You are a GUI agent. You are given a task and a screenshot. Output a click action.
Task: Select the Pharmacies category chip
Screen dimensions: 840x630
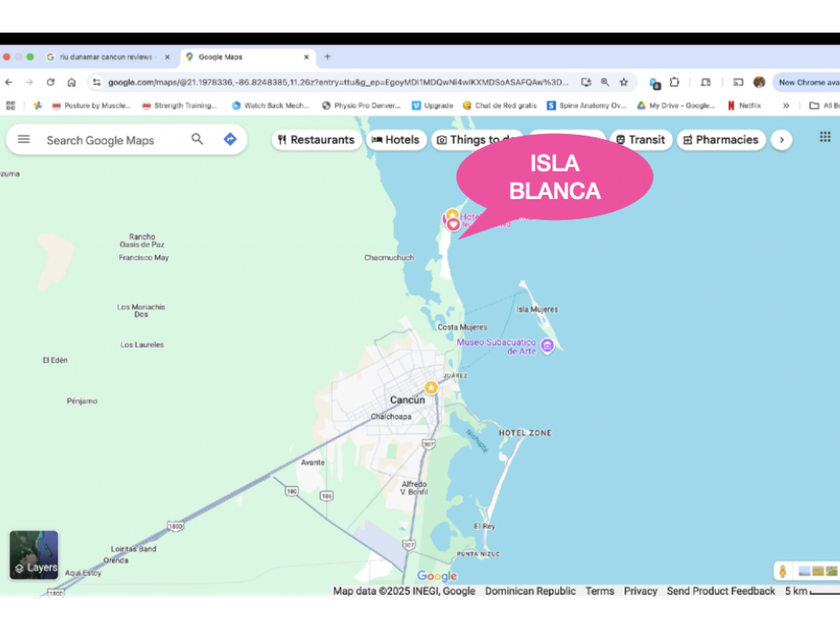(721, 140)
